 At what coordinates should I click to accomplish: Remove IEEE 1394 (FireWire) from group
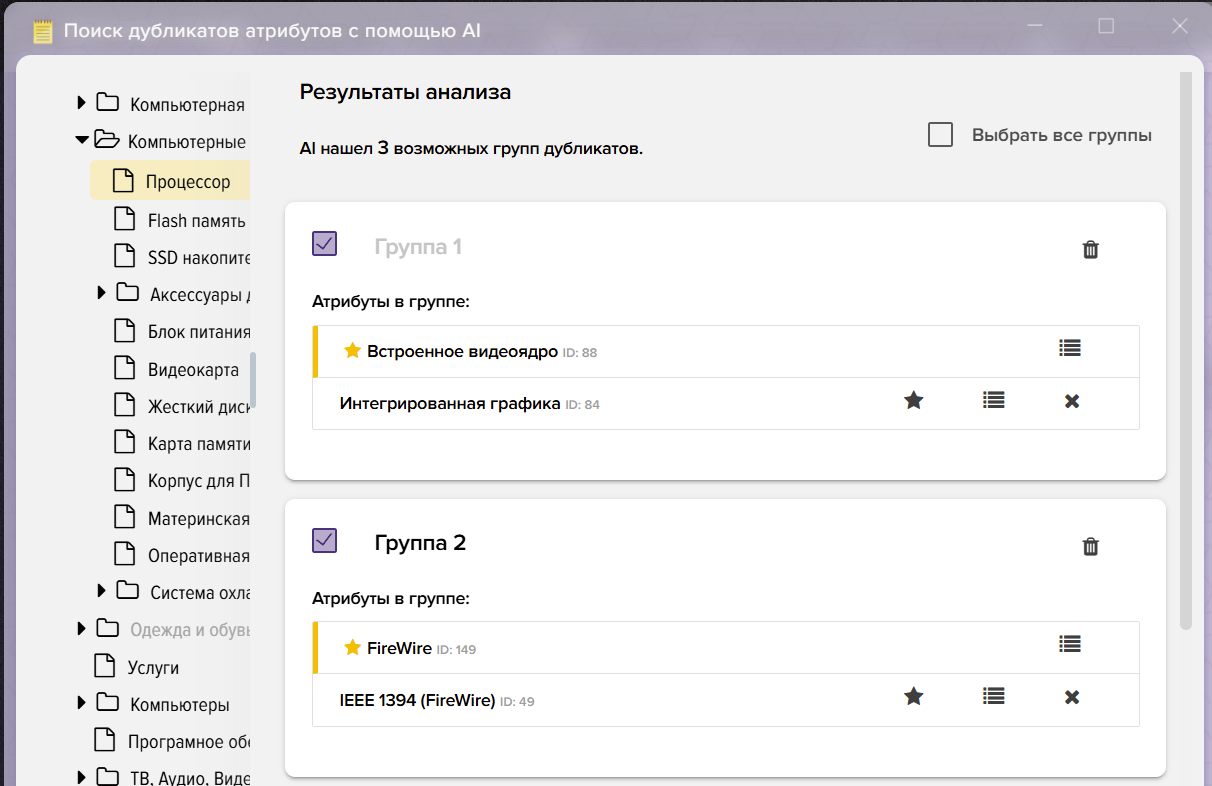pos(1072,697)
